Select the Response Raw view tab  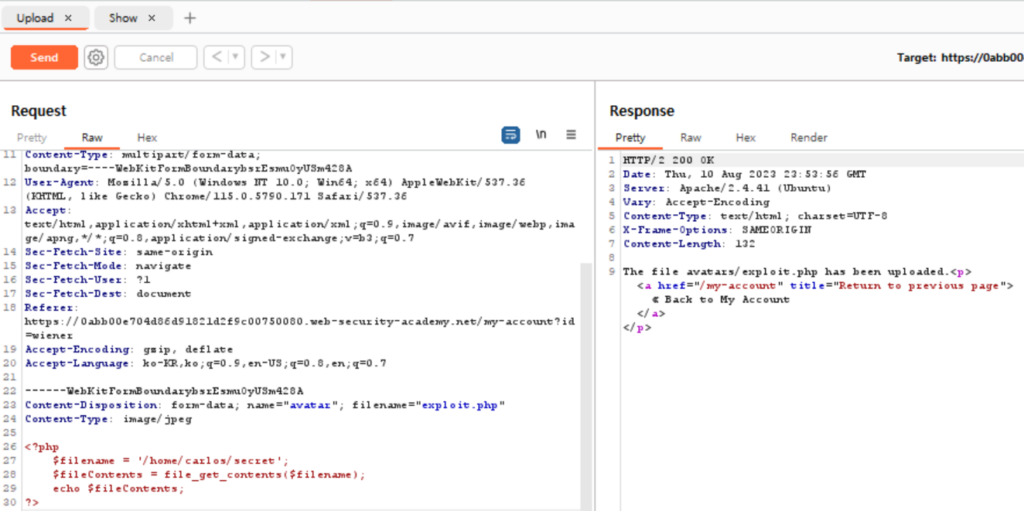[691, 138]
